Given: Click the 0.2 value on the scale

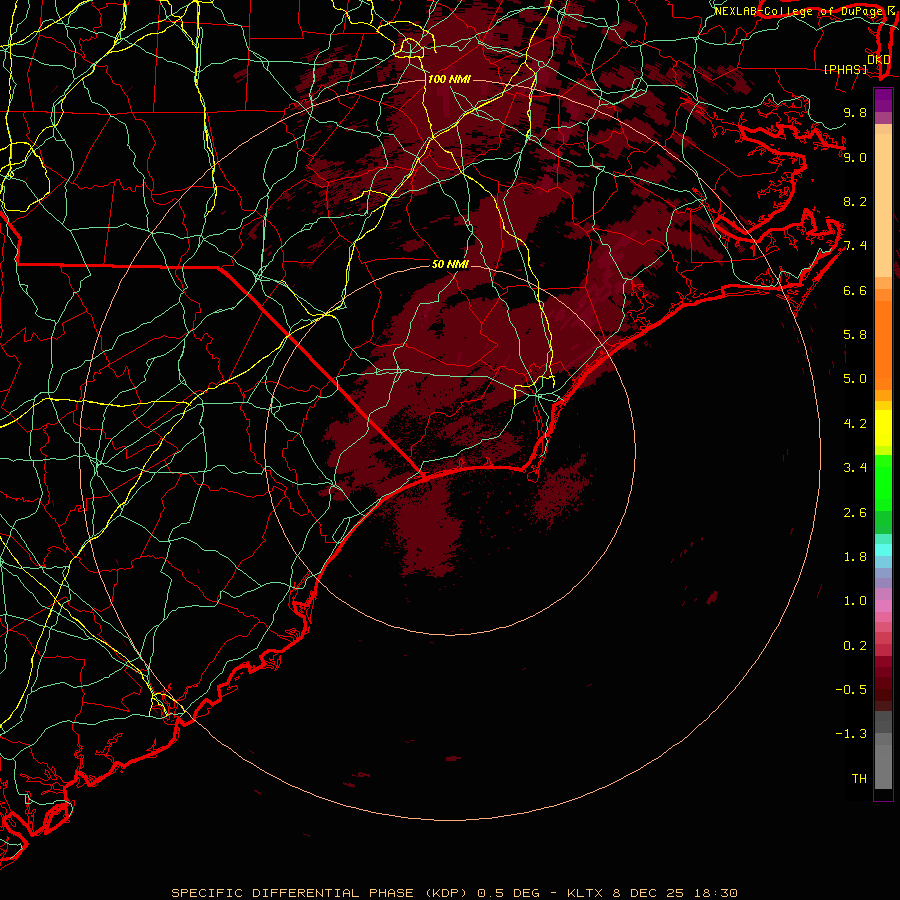Looking at the screenshot, I should tap(855, 646).
